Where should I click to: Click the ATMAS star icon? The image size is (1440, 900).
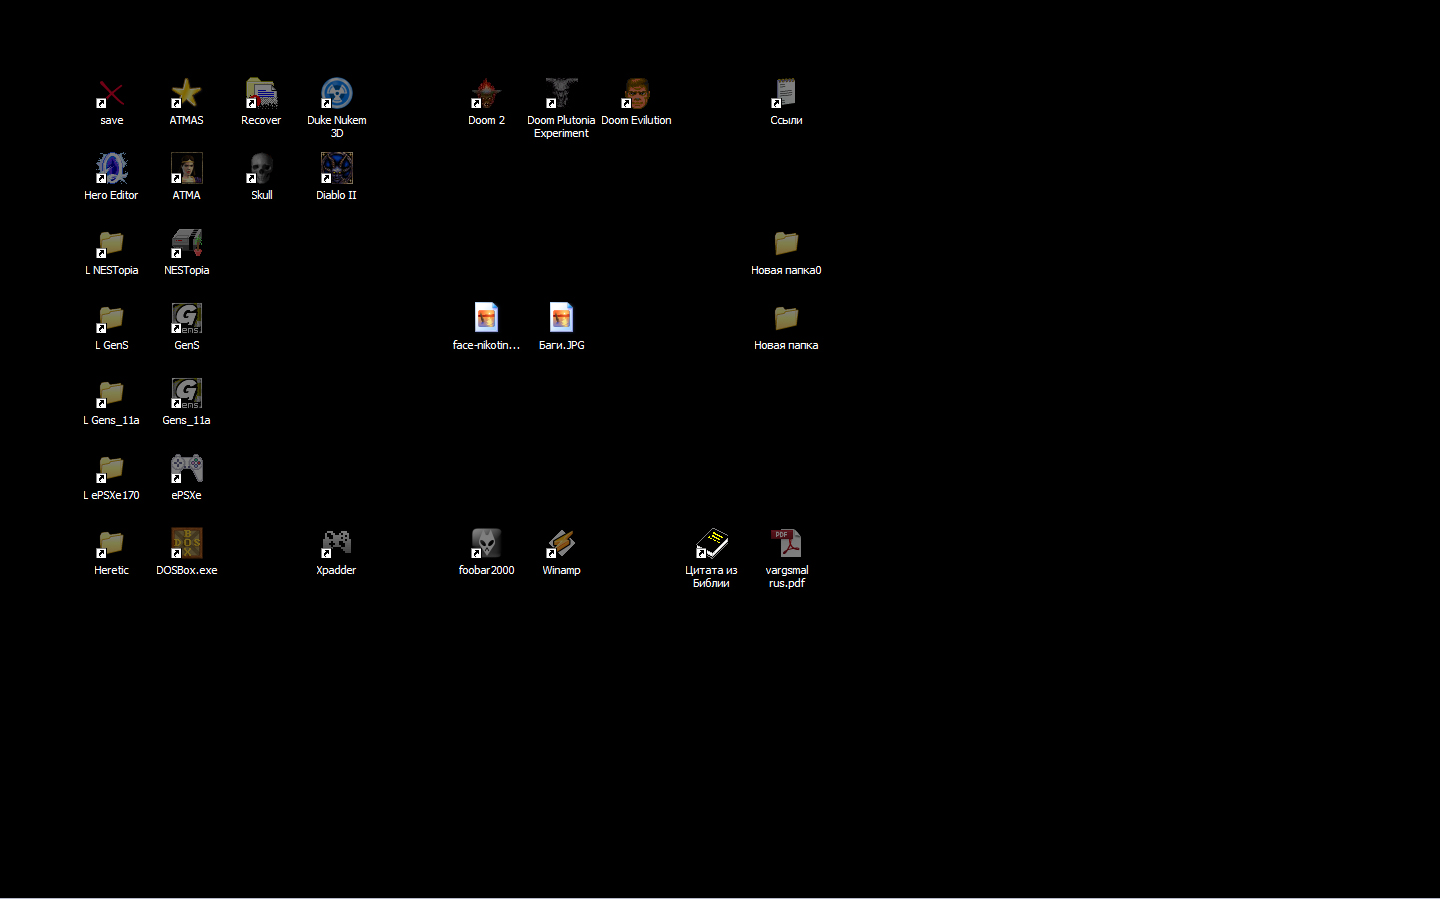coord(186,95)
